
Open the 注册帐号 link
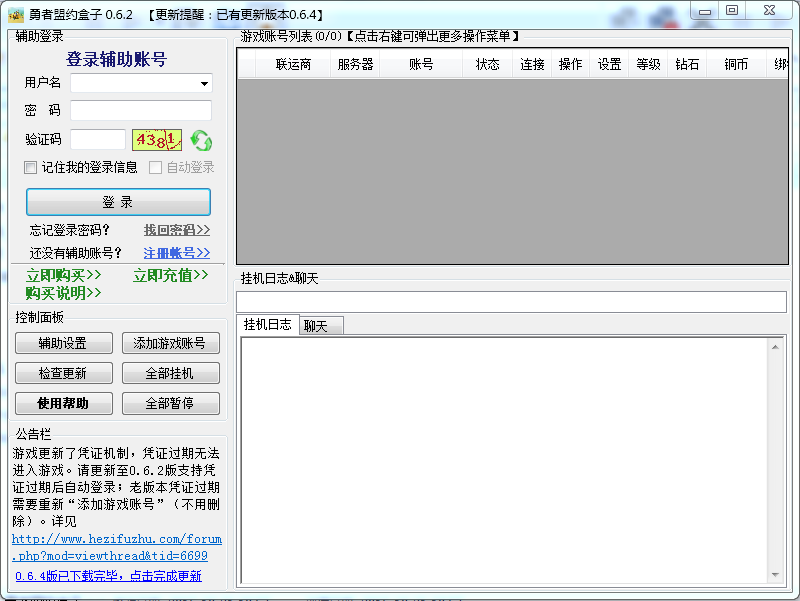[176, 252]
